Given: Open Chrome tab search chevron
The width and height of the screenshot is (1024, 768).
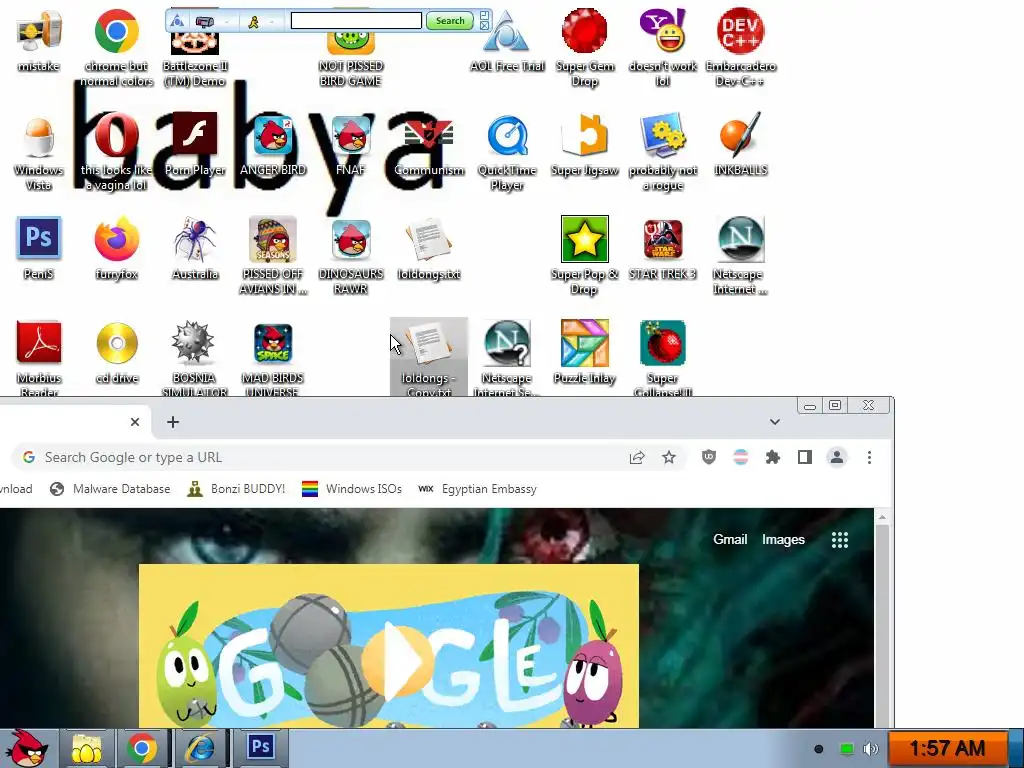Looking at the screenshot, I should [x=775, y=422].
